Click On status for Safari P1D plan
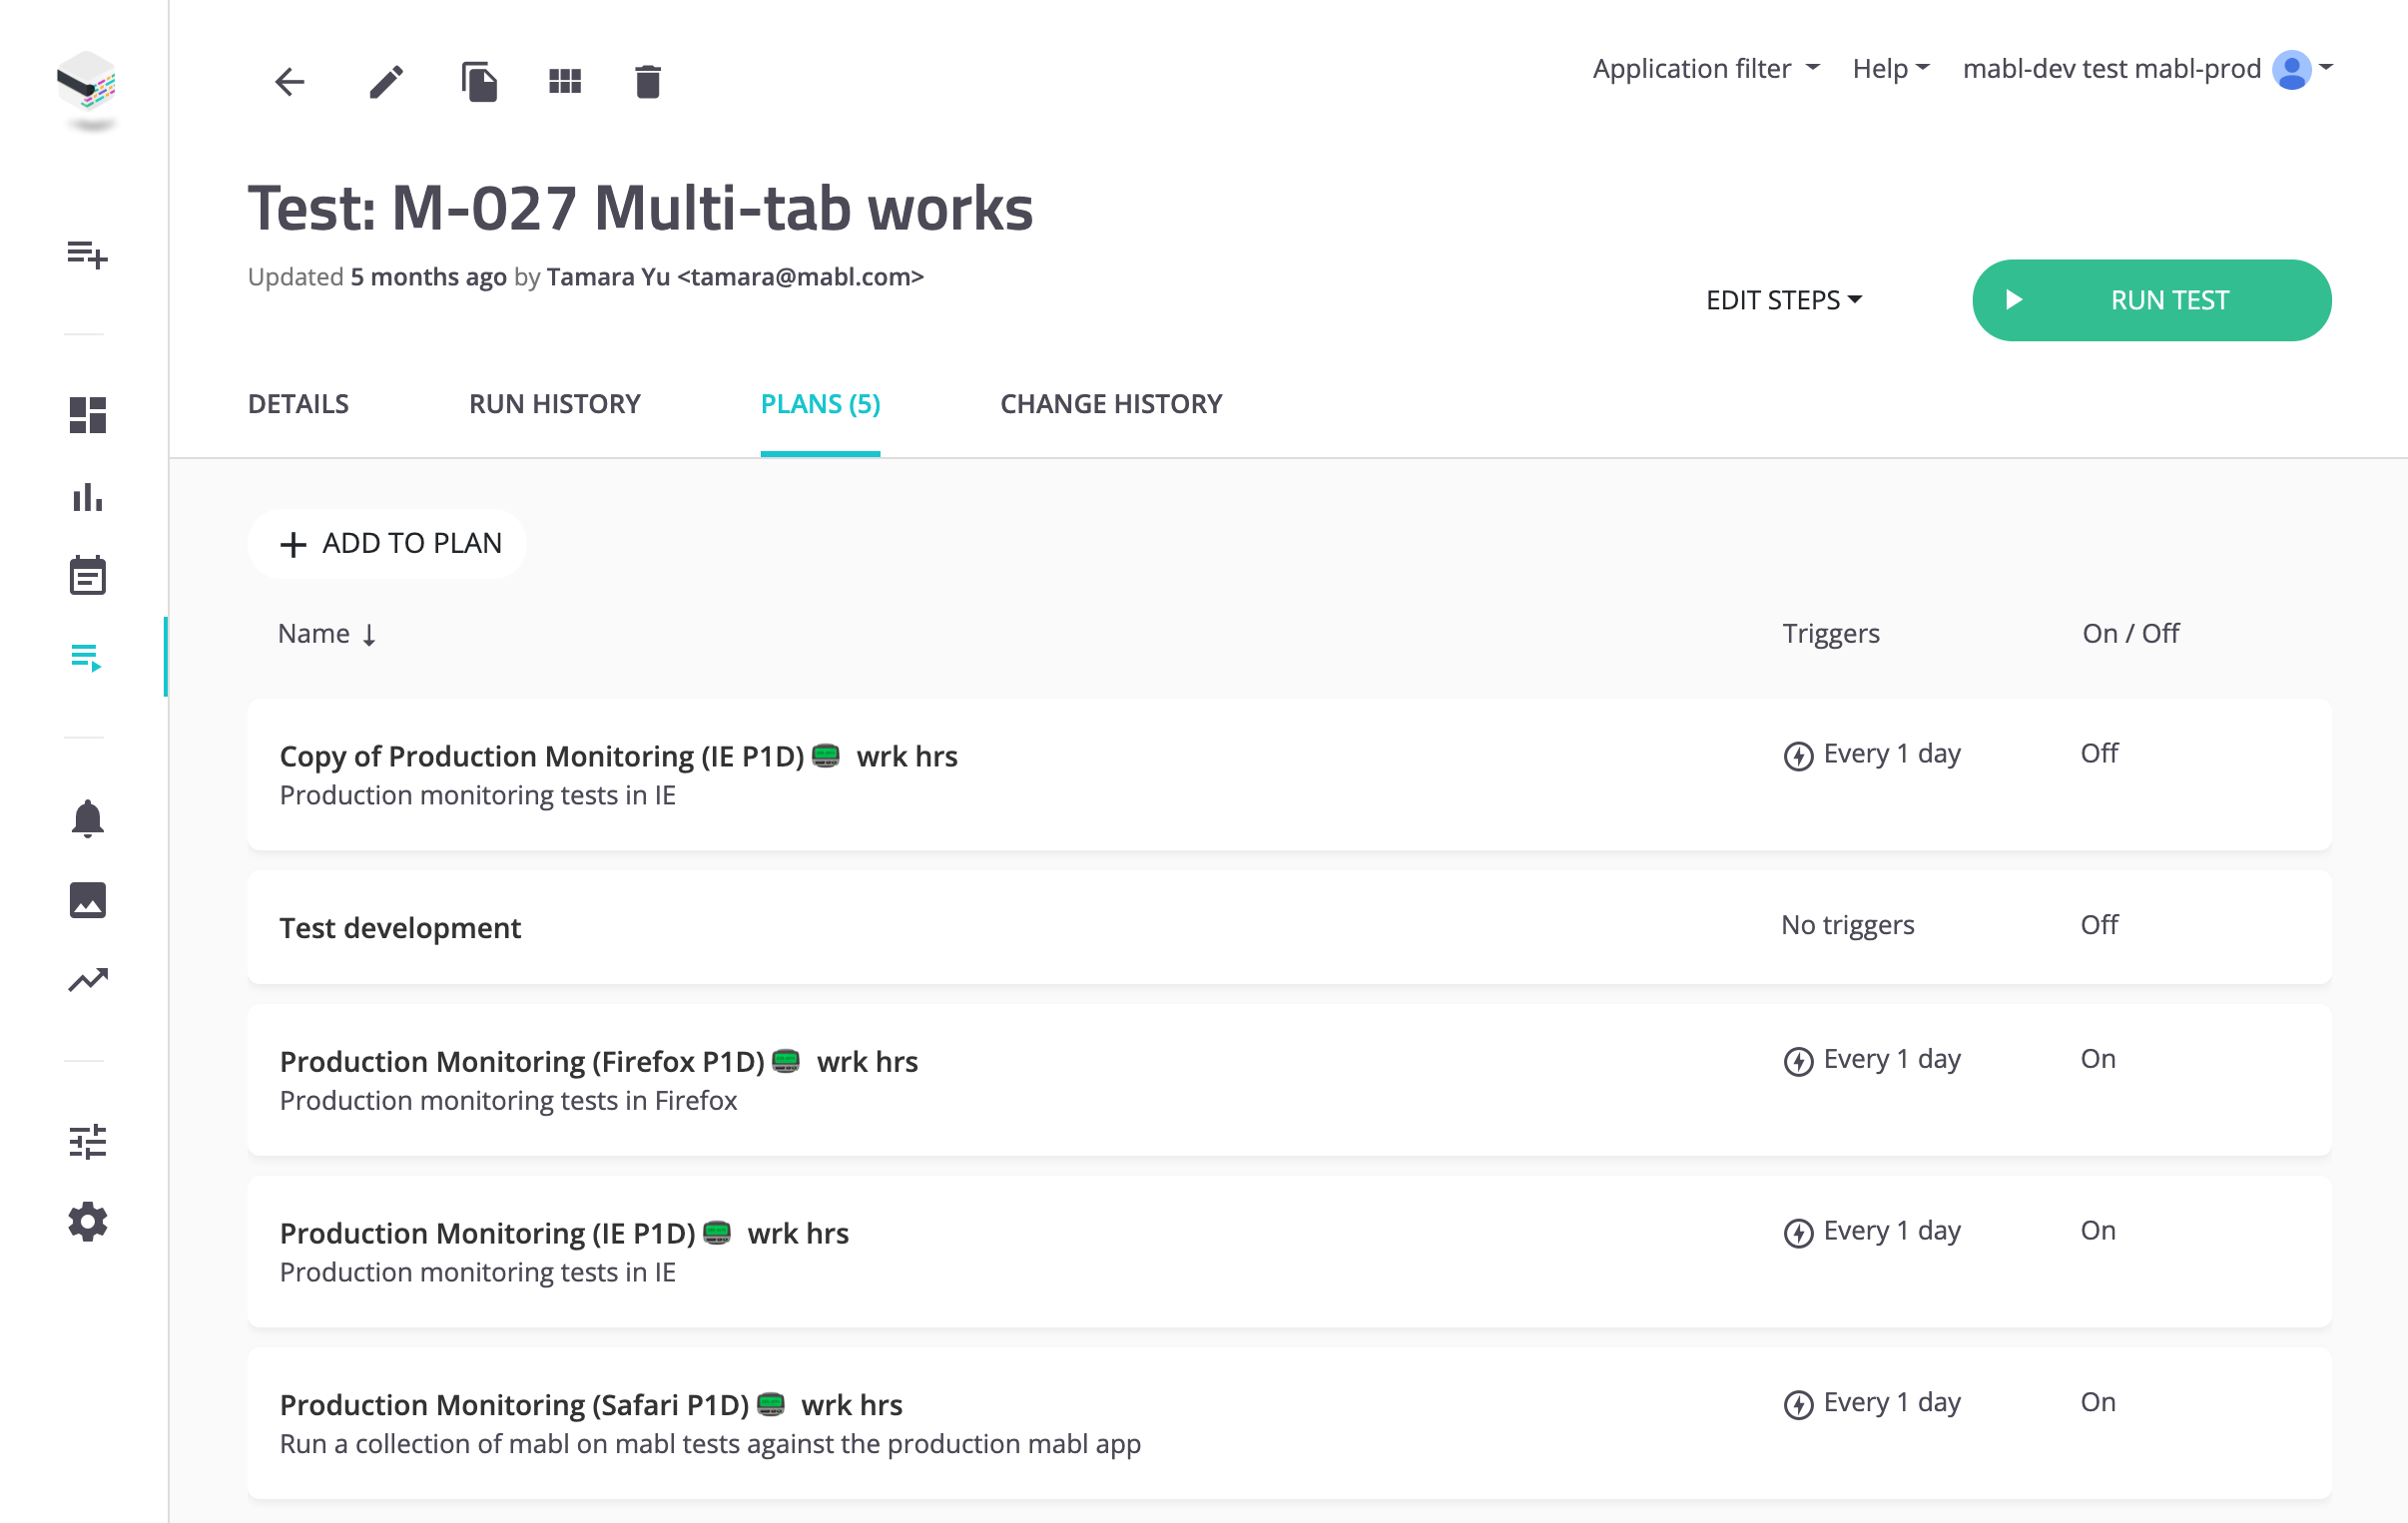The image size is (2408, 1523). coord(2097,1402)
